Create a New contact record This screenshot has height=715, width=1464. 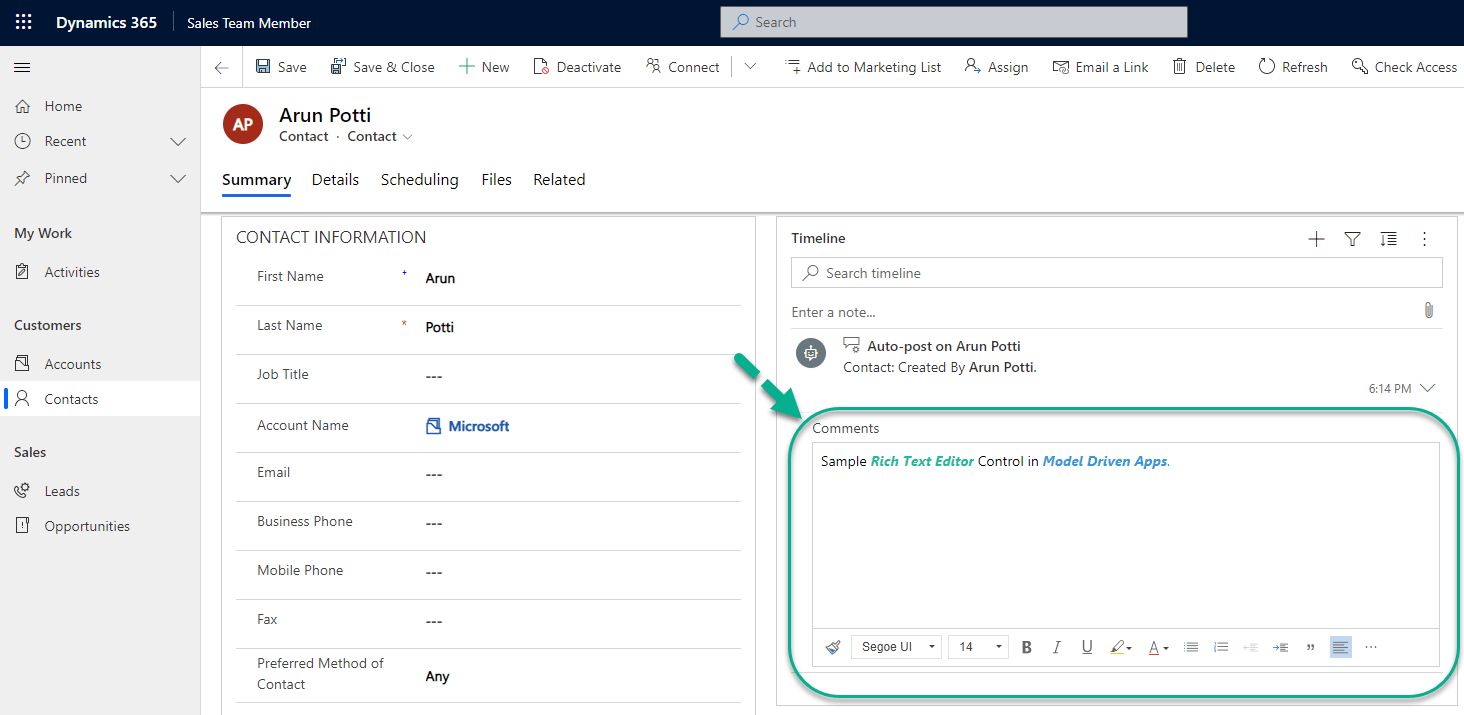tap(484, 67)
